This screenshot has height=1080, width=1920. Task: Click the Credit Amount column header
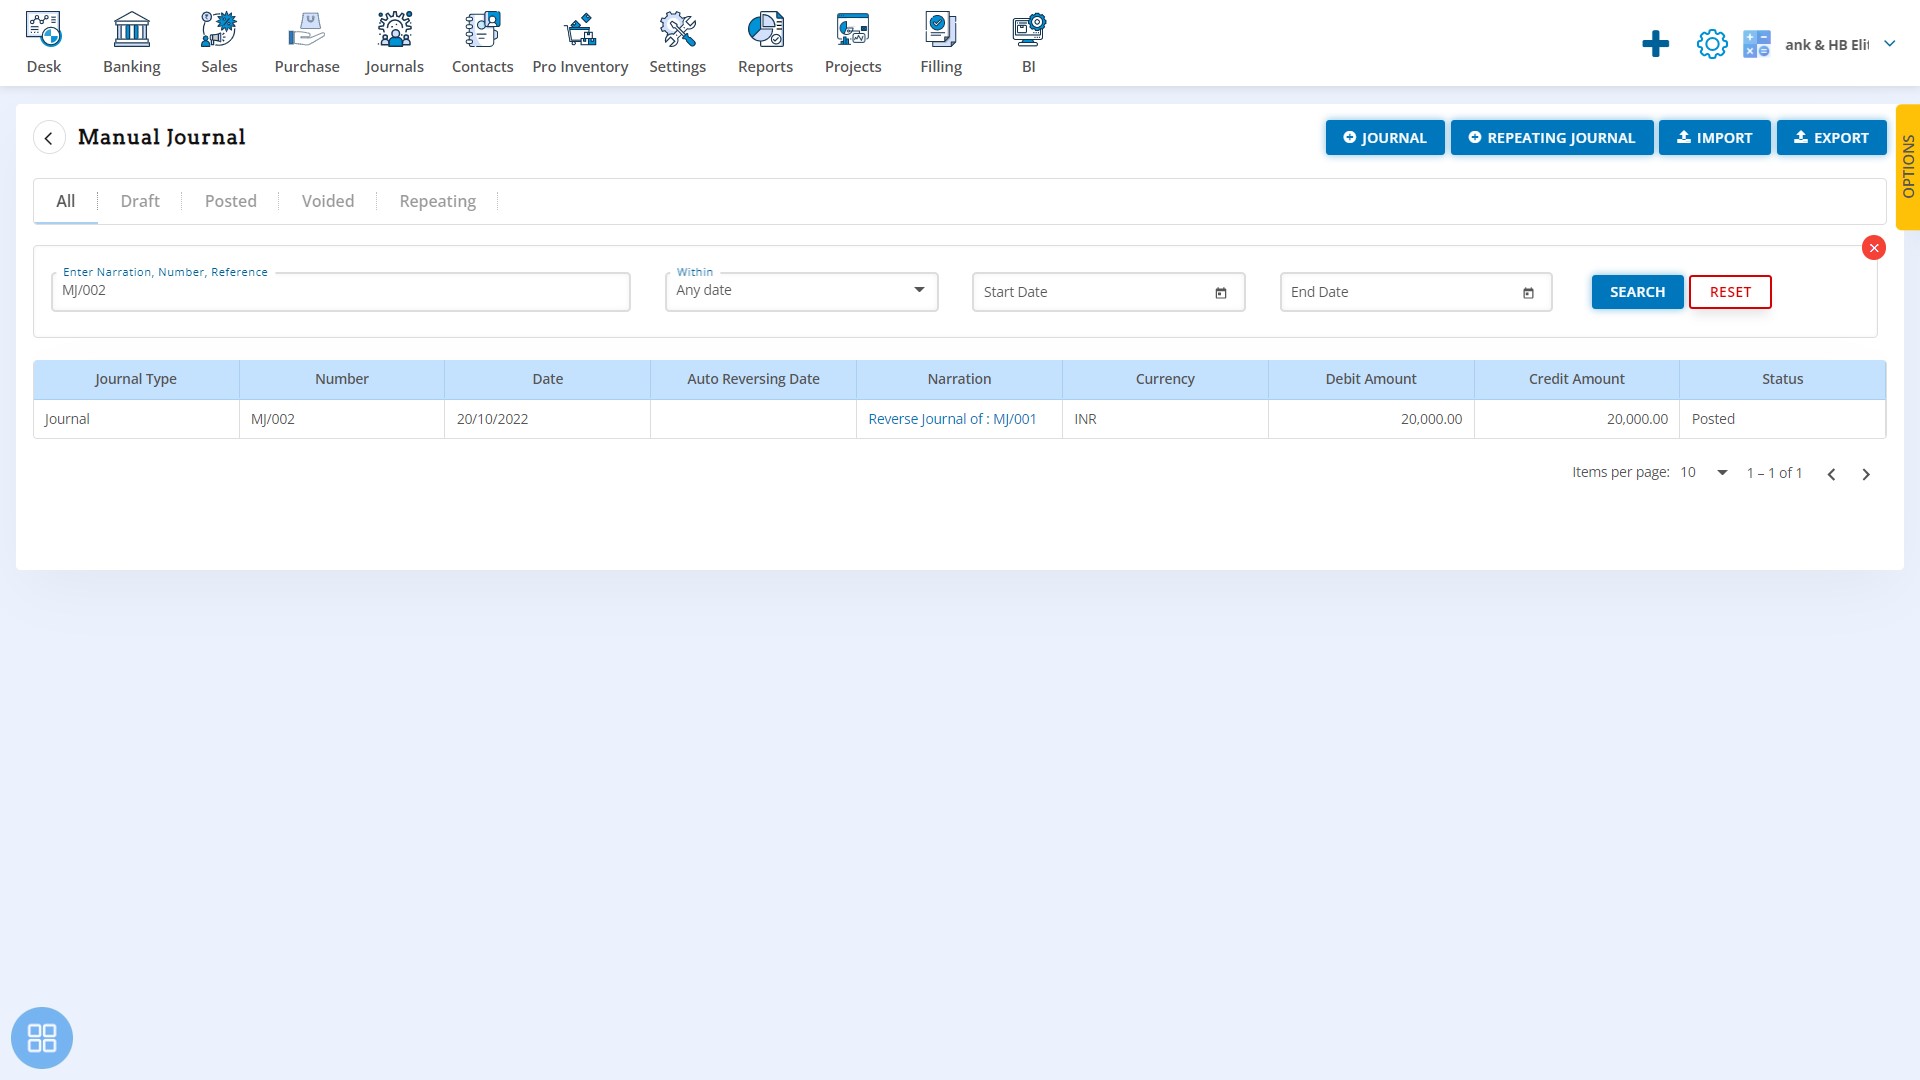pos(1577,379)
